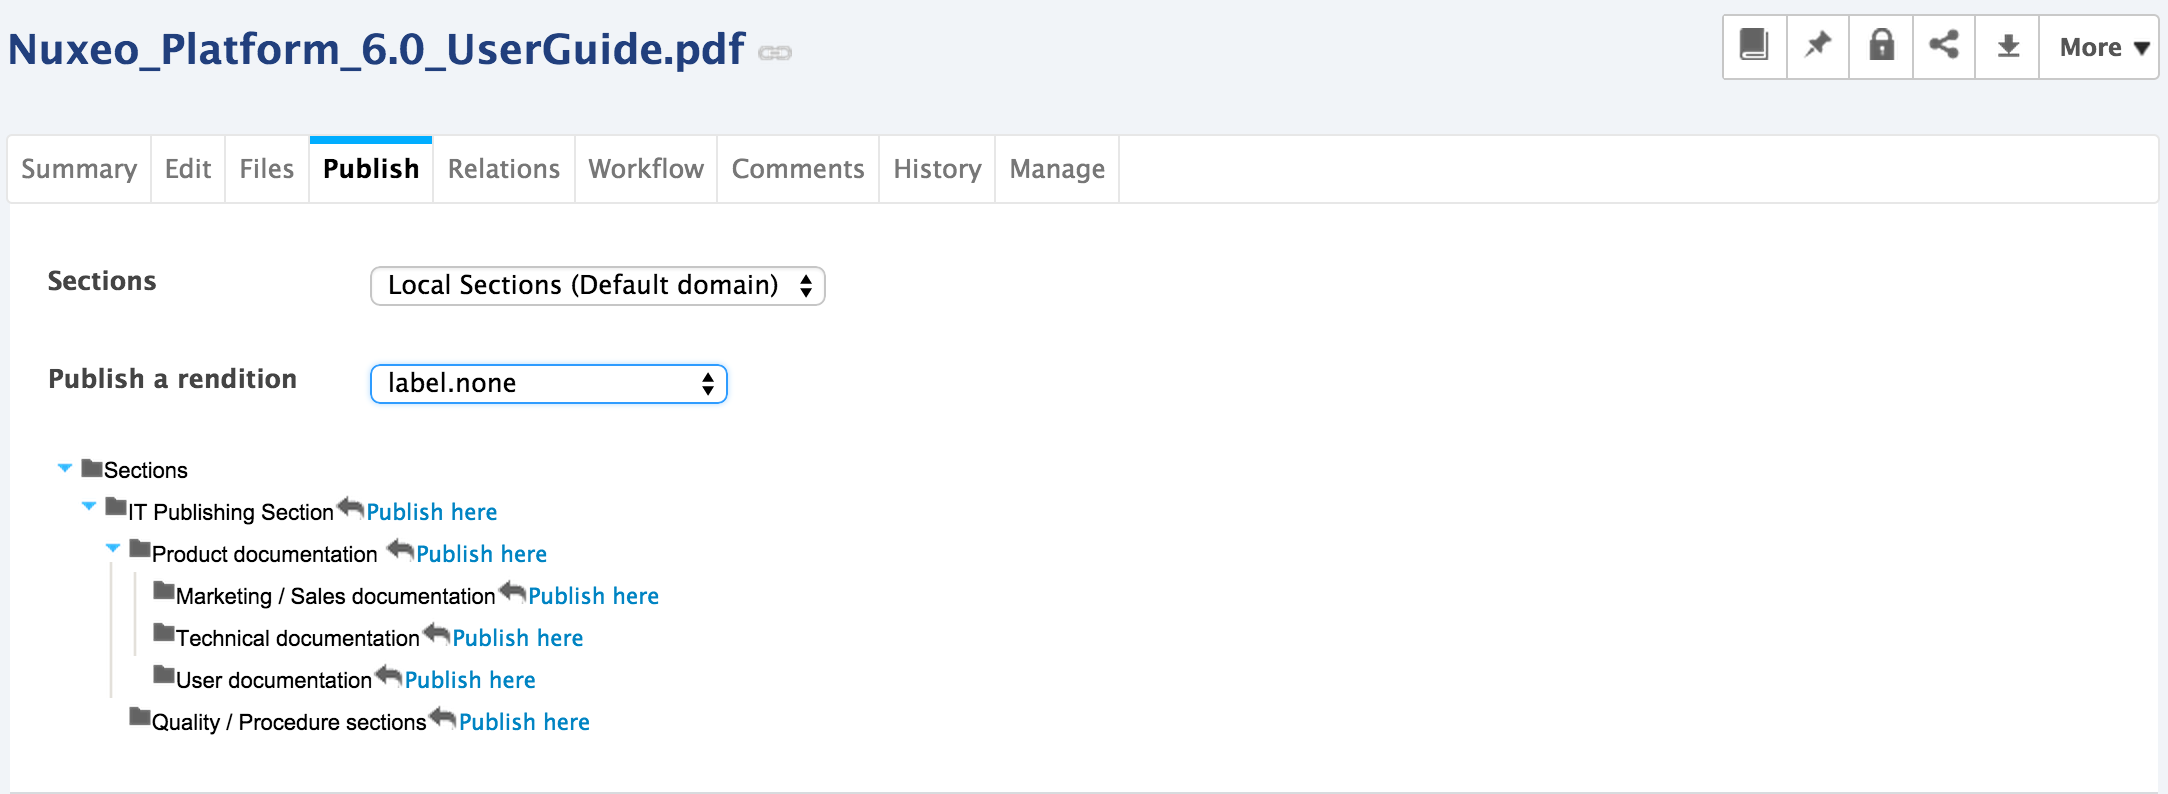Click the permalink chain icon beside title
Viewport: 2168px width, 794px height.
click(x=775, y=52)
